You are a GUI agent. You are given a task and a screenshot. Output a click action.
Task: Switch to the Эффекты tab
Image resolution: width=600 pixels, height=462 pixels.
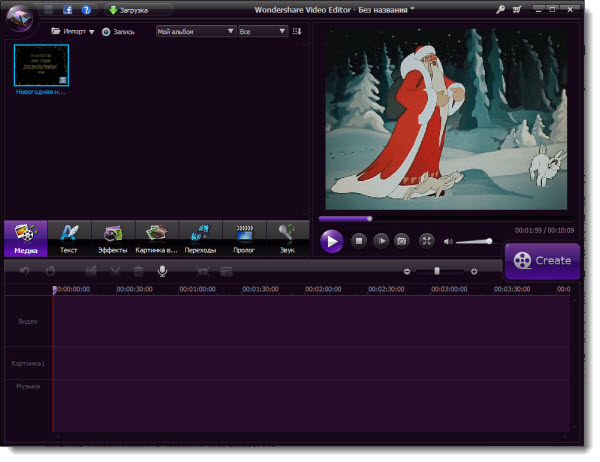click(x=113, y=239)
